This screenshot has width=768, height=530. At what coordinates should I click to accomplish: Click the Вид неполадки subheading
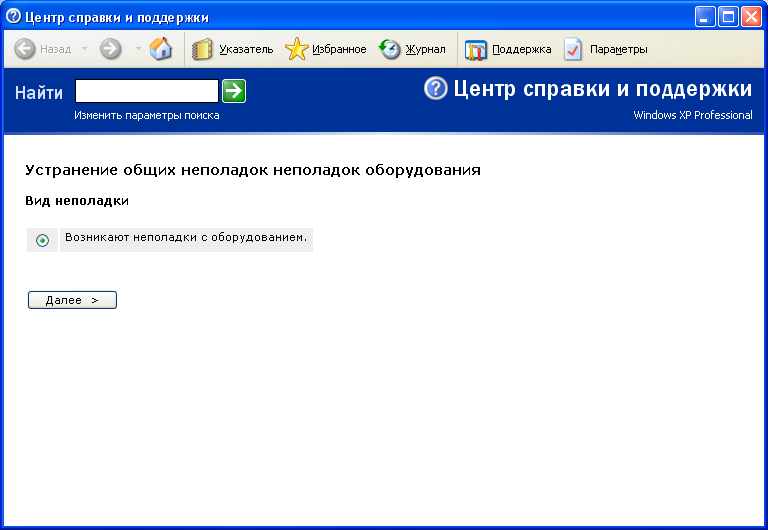77,201
